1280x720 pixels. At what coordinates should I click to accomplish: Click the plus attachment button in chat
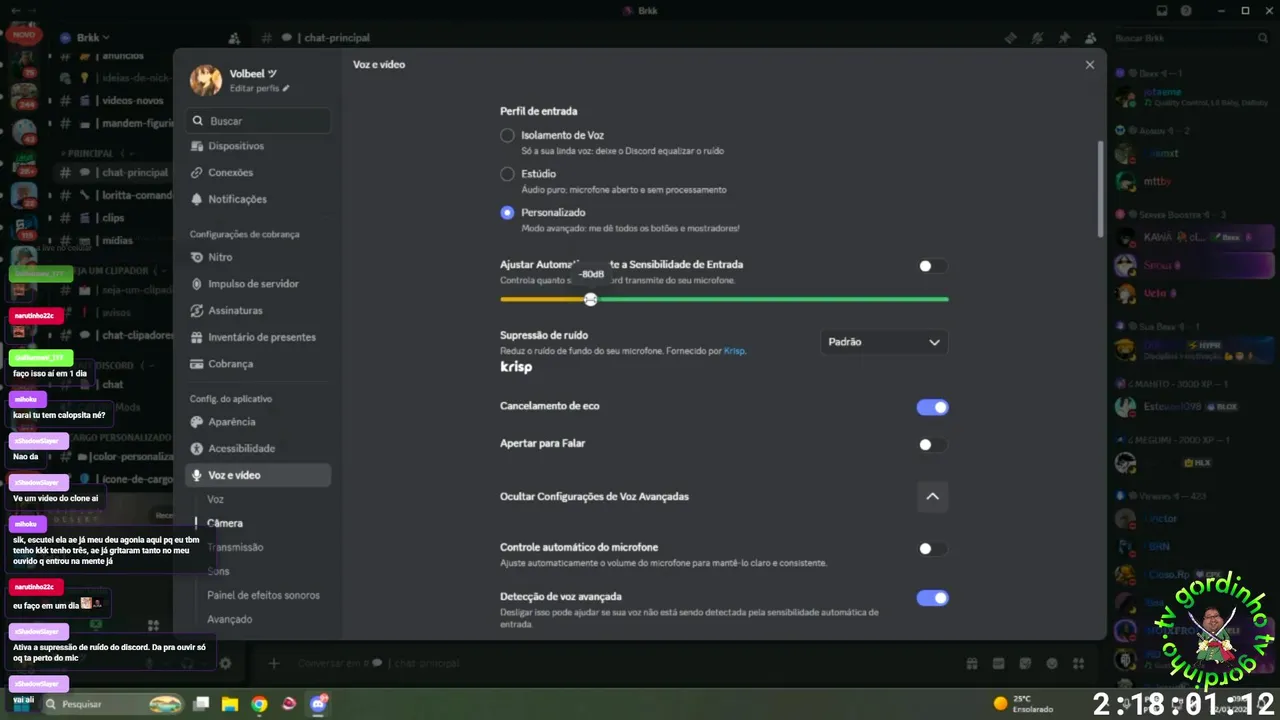pyautogui.click(x=274, y=663)
